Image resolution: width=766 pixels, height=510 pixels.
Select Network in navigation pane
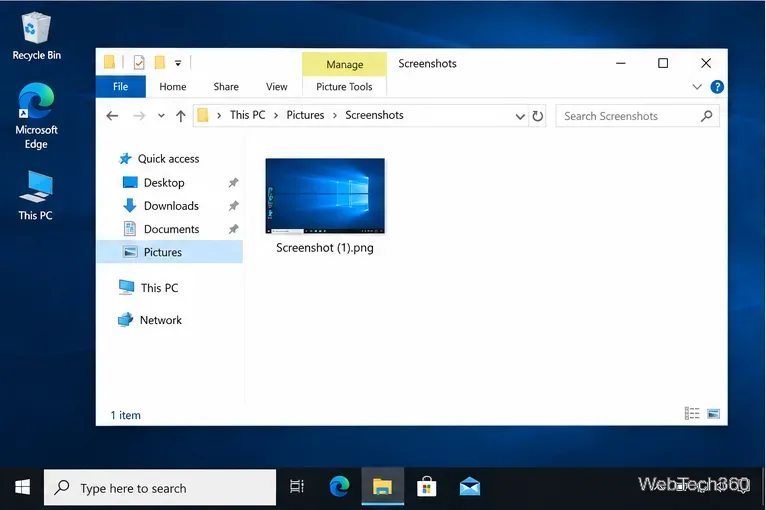click(x=160, y=320)
